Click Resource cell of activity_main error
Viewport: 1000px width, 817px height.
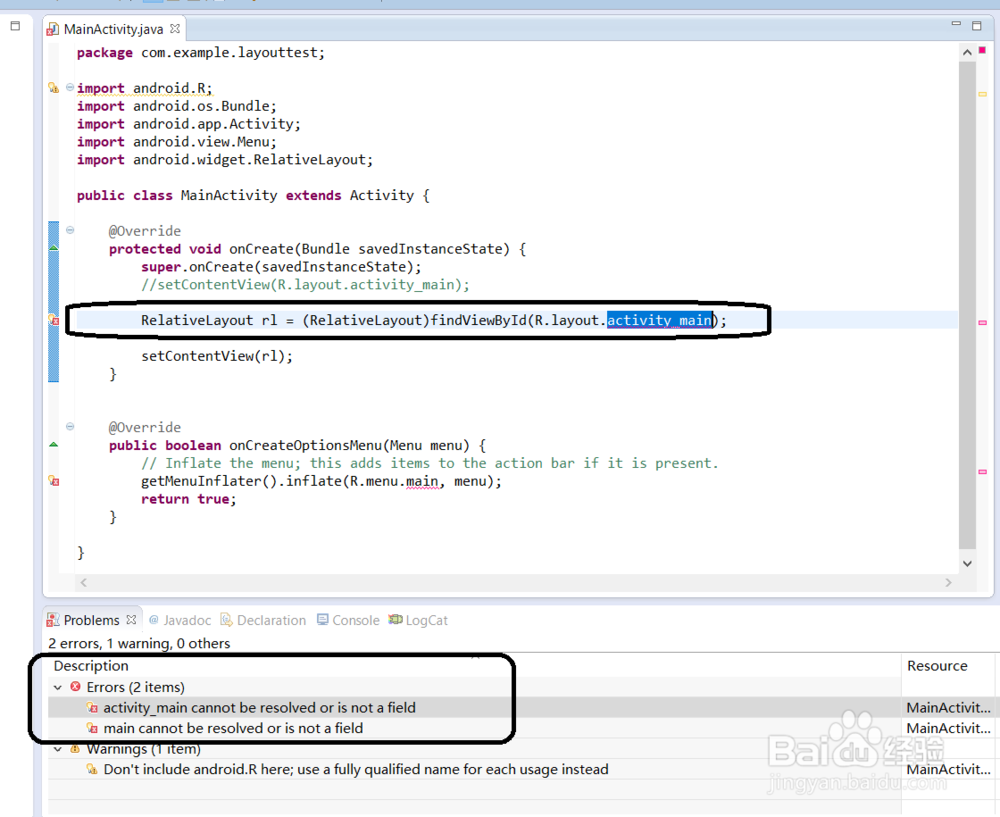[x=949, y=707]
